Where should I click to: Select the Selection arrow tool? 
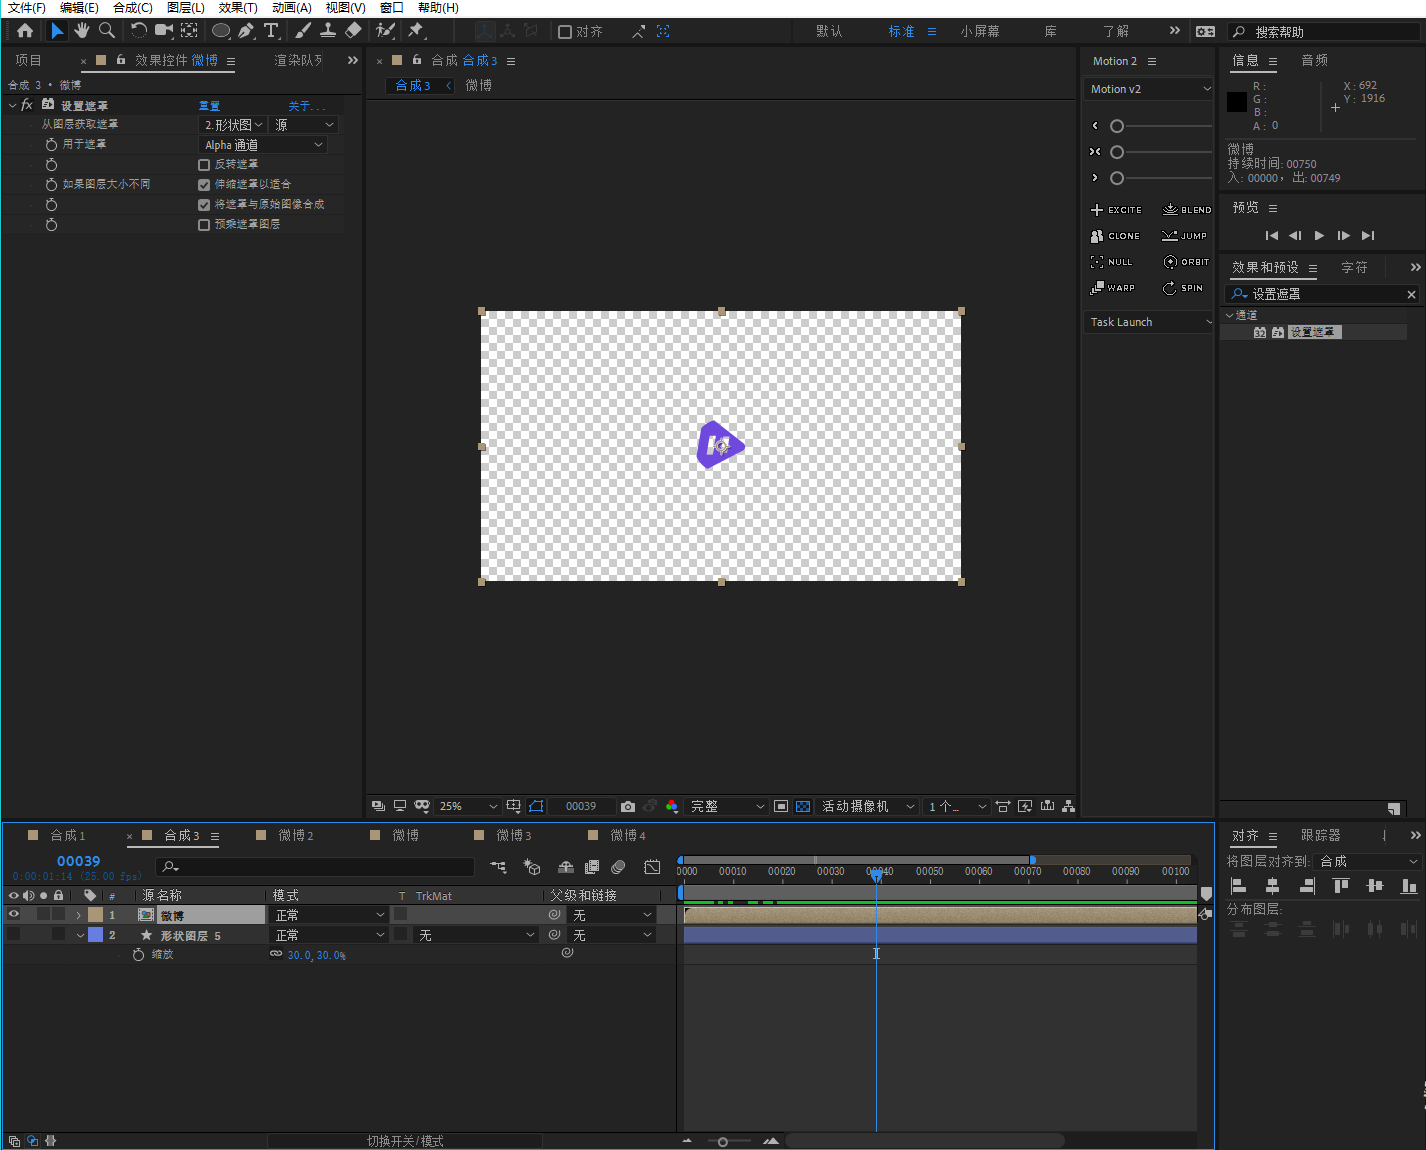pos(57,31)
